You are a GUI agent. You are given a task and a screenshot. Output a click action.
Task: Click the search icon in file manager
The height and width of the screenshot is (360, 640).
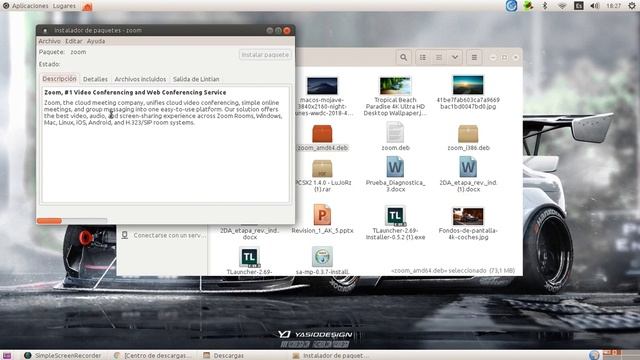(x=403, y=58)
